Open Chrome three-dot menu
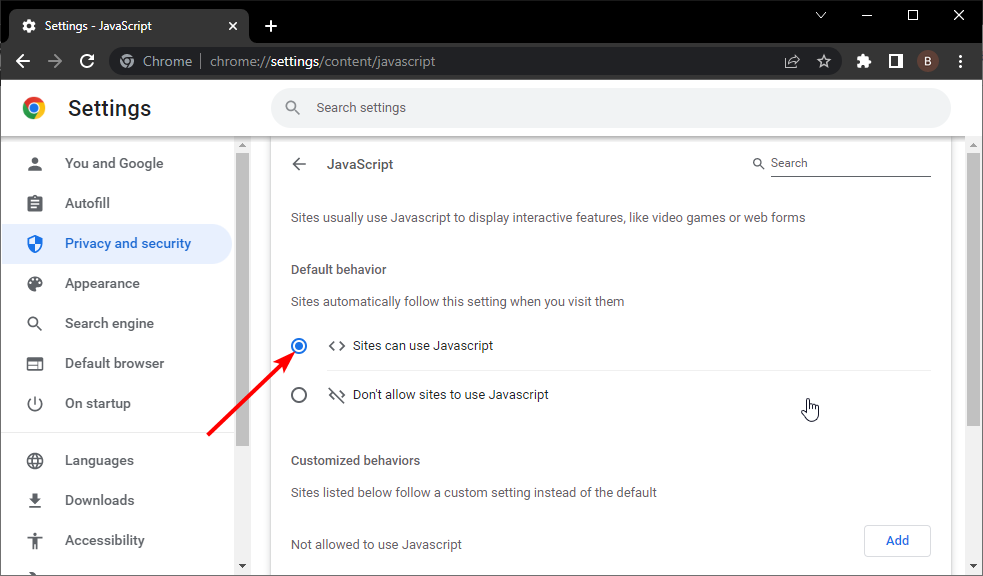The image size is (983, 576). point(960,61)
